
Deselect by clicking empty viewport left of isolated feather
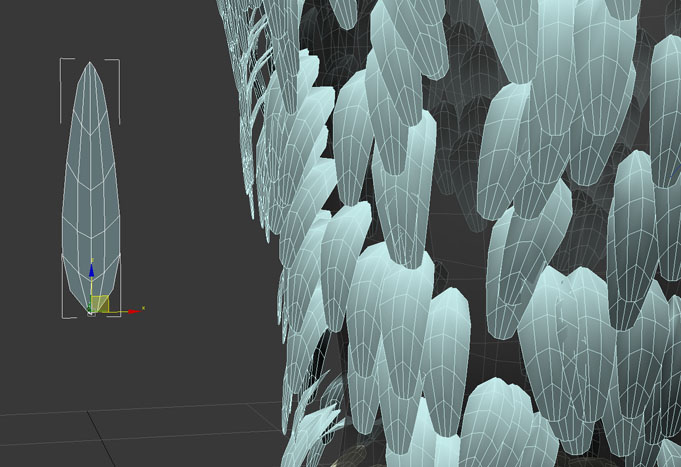[x=30, y=200]
